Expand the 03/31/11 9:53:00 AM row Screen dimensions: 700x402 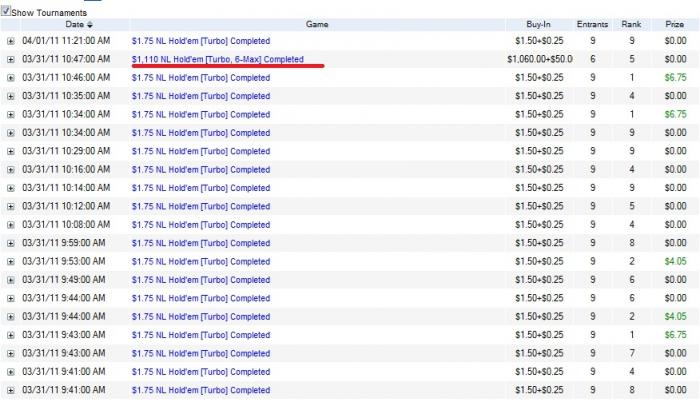pos(11,262)
